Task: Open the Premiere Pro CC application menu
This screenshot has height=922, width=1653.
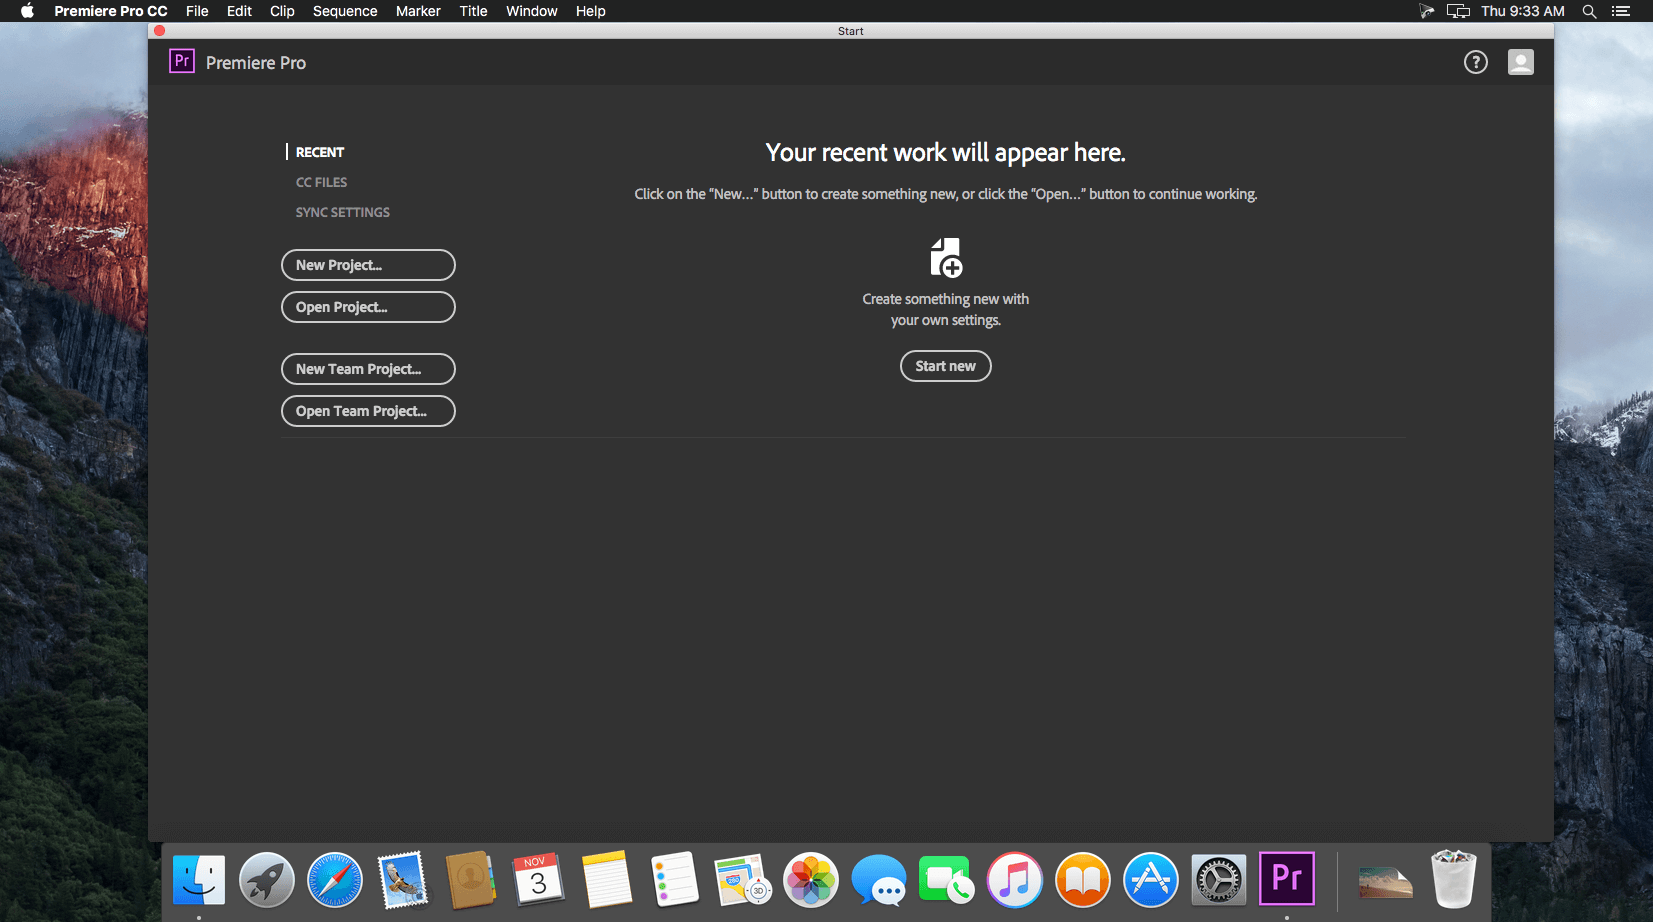Action: (x=111, y=11)
